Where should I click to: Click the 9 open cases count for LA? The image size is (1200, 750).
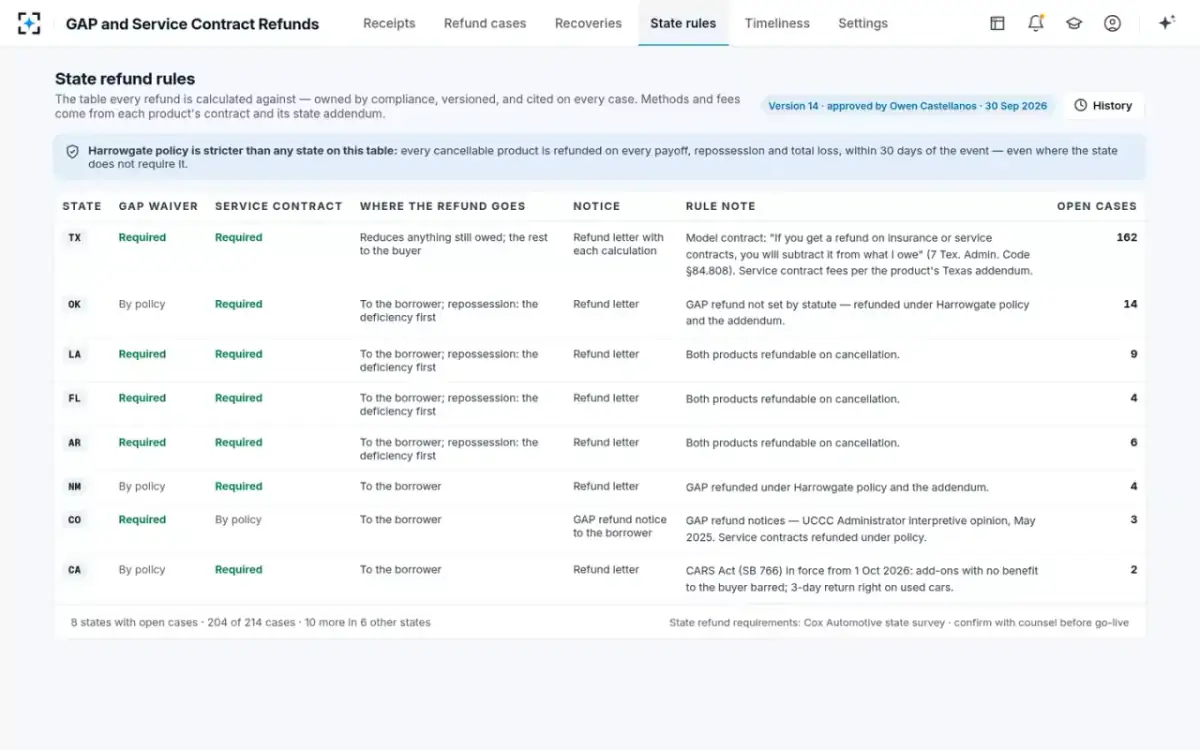coord(1134,354)
